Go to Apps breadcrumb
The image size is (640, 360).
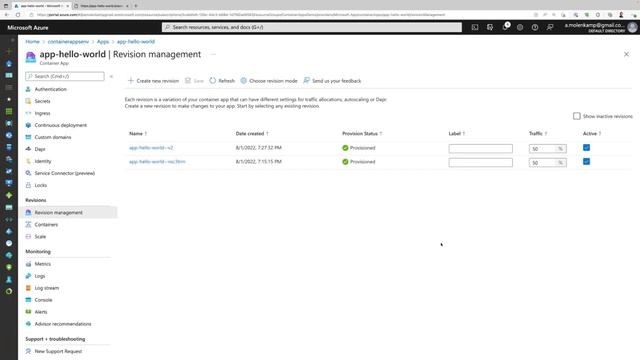pos(103,42)
